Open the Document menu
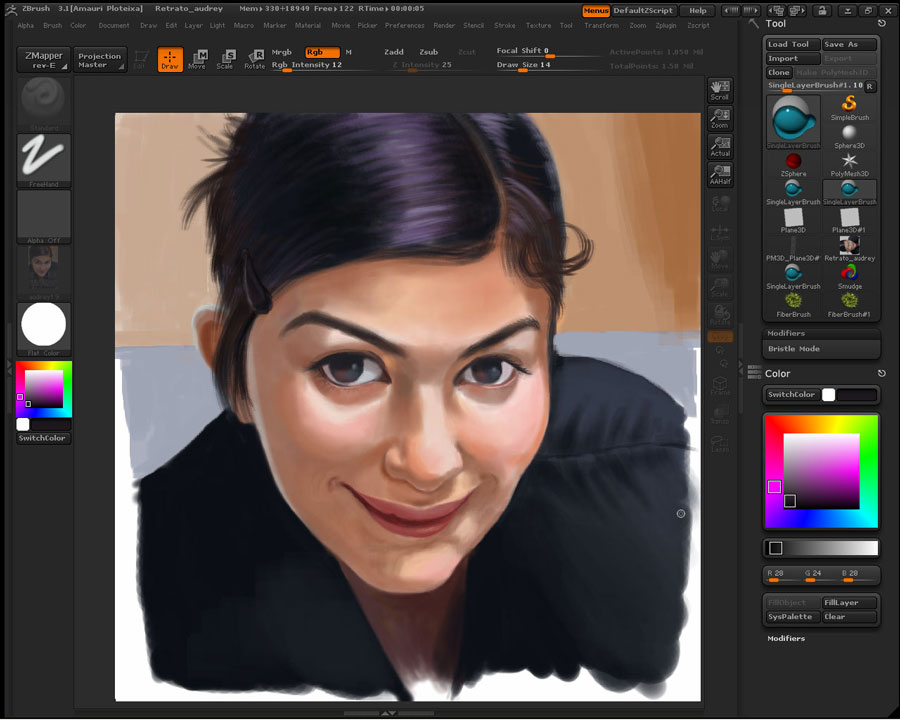Viewport: 900px width, 720px height. coord(114,25)
